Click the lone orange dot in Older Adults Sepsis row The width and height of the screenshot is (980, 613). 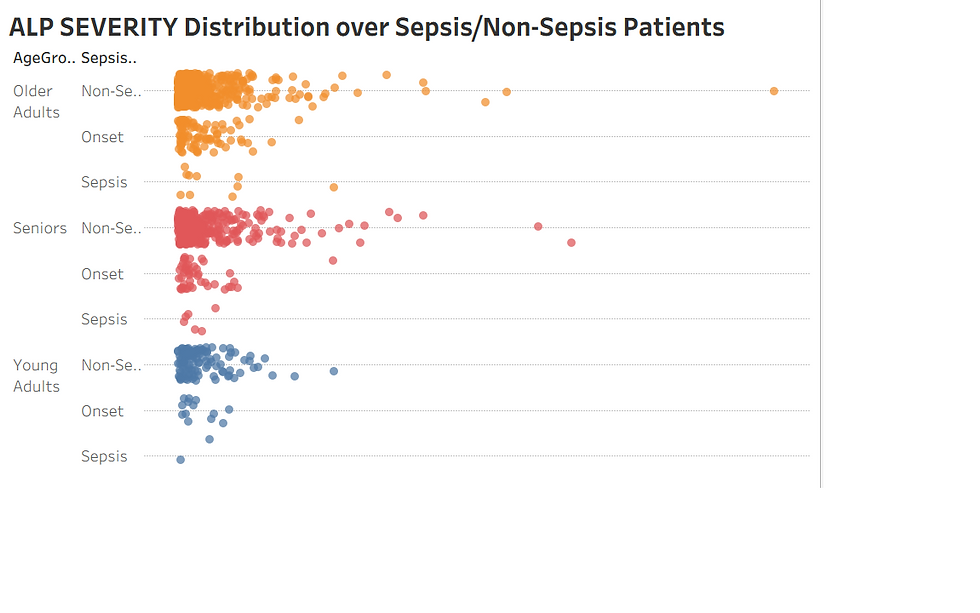point(334,187)
